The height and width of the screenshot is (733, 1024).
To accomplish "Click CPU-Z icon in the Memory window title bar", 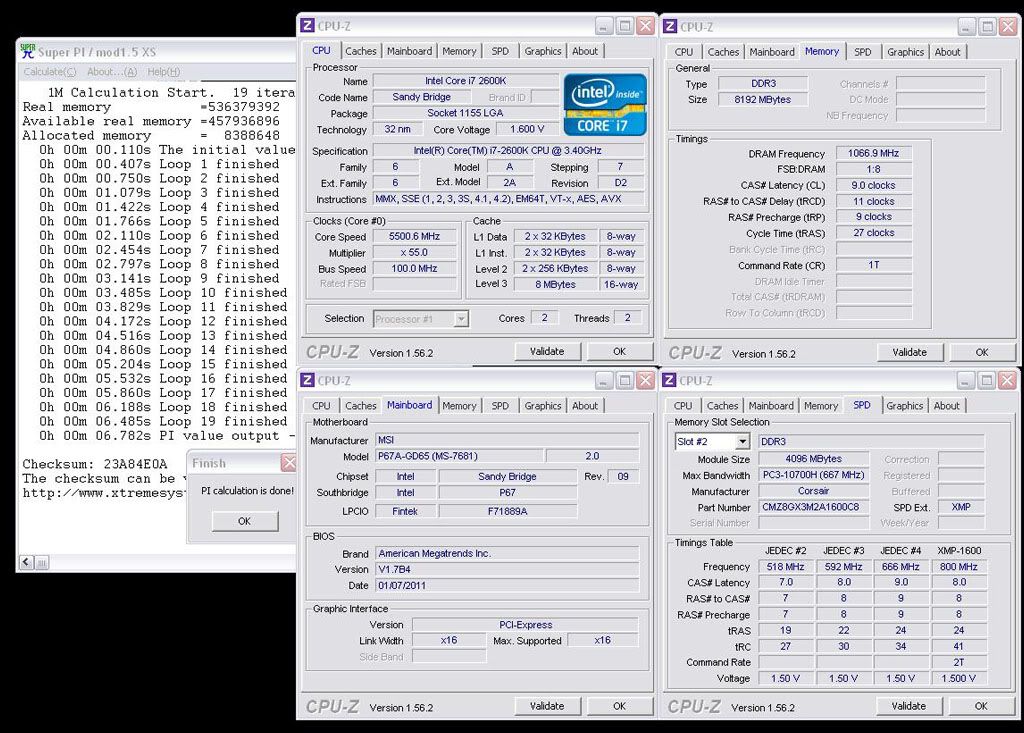I will click(x=671, y=26).
